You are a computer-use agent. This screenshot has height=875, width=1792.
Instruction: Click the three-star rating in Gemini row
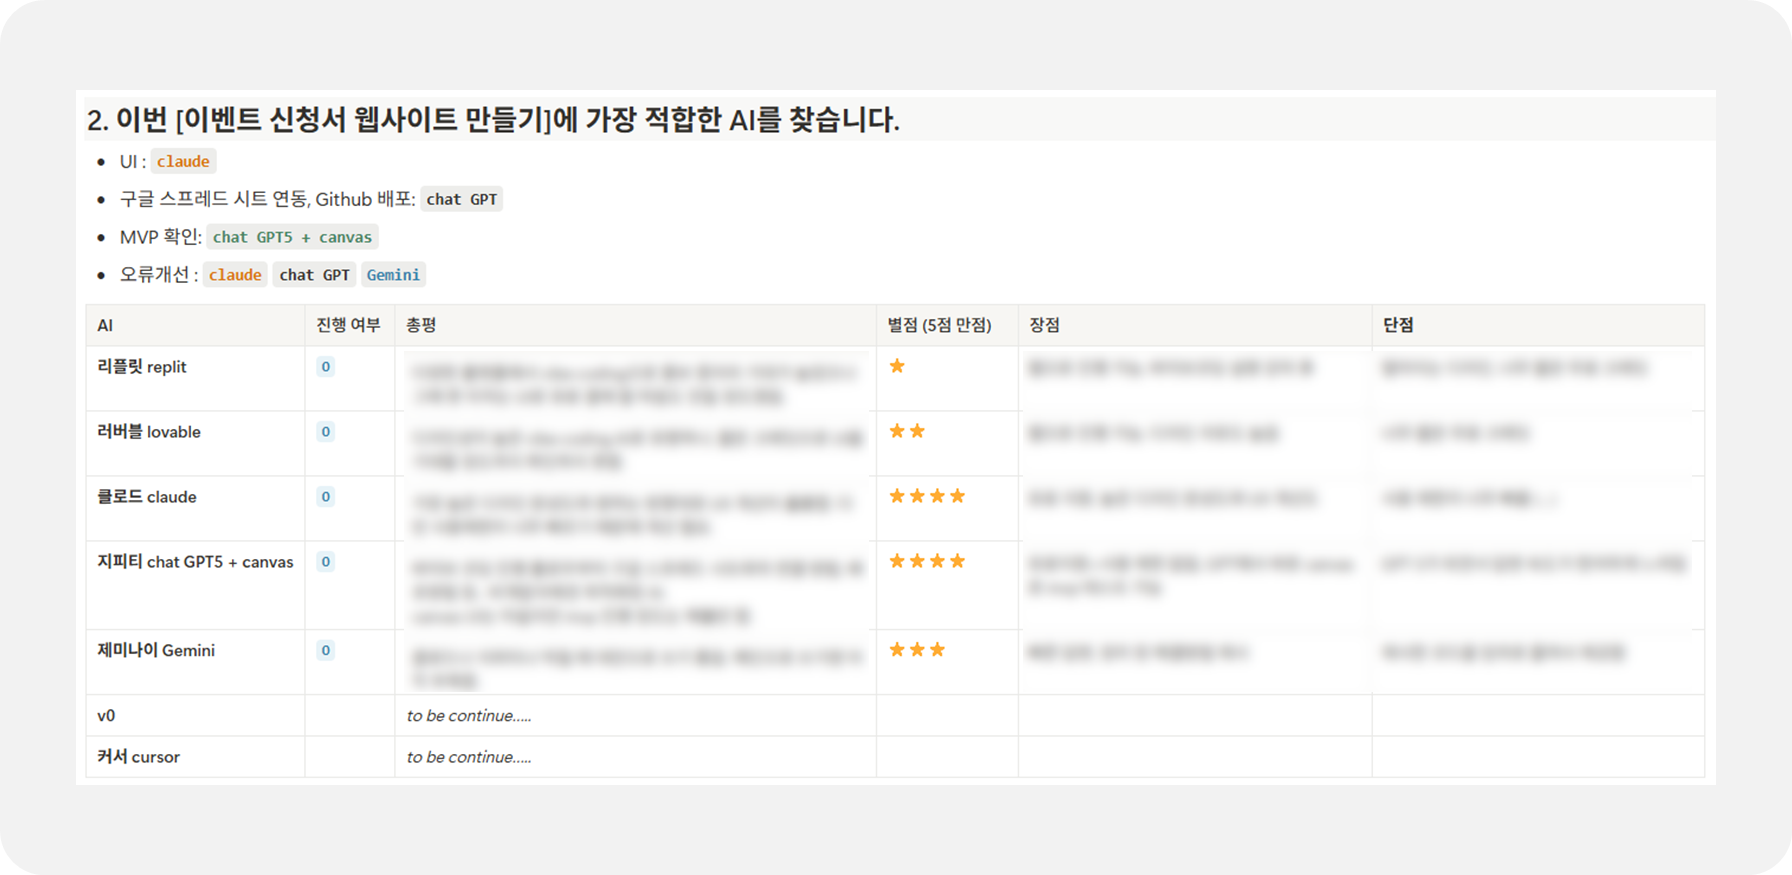[x=917, y=650]
